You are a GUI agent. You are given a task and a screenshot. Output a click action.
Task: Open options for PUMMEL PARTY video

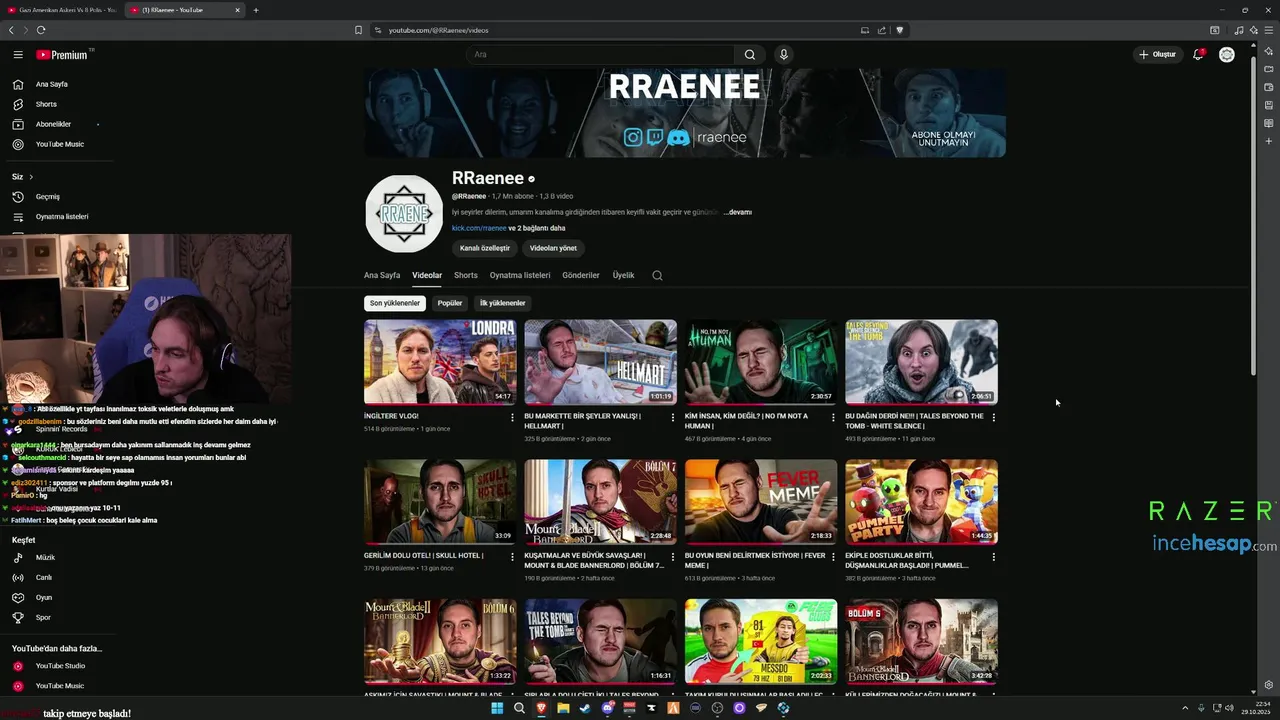[x=993, y=557]
